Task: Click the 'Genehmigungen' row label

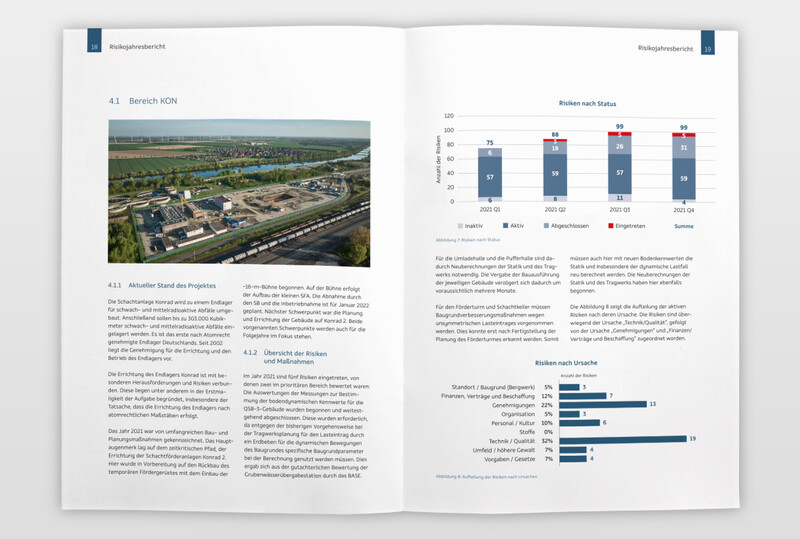Action: coord(513,405)
